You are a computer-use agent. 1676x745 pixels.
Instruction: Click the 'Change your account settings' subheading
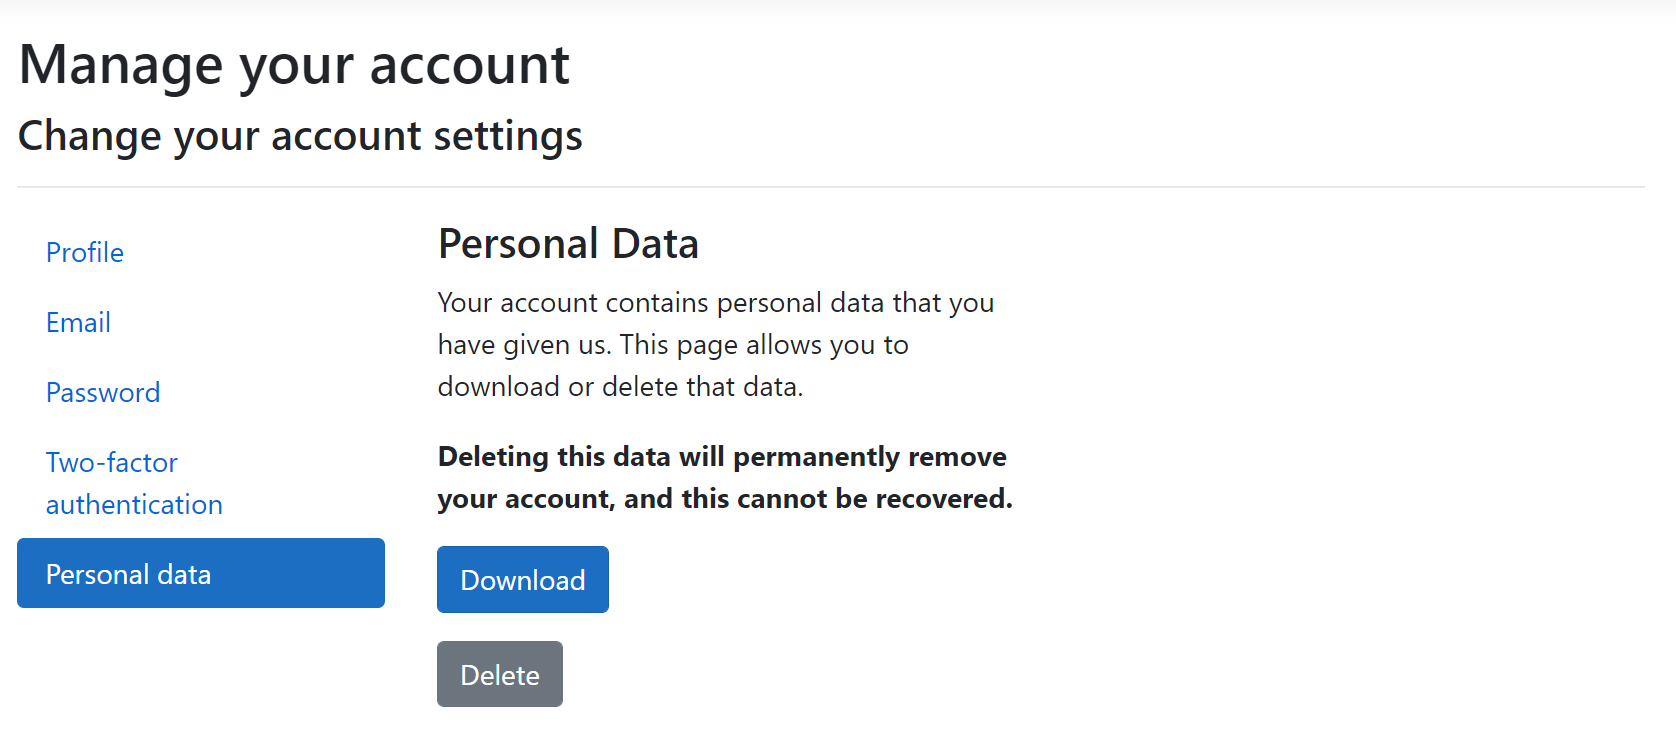pos(300,137)
